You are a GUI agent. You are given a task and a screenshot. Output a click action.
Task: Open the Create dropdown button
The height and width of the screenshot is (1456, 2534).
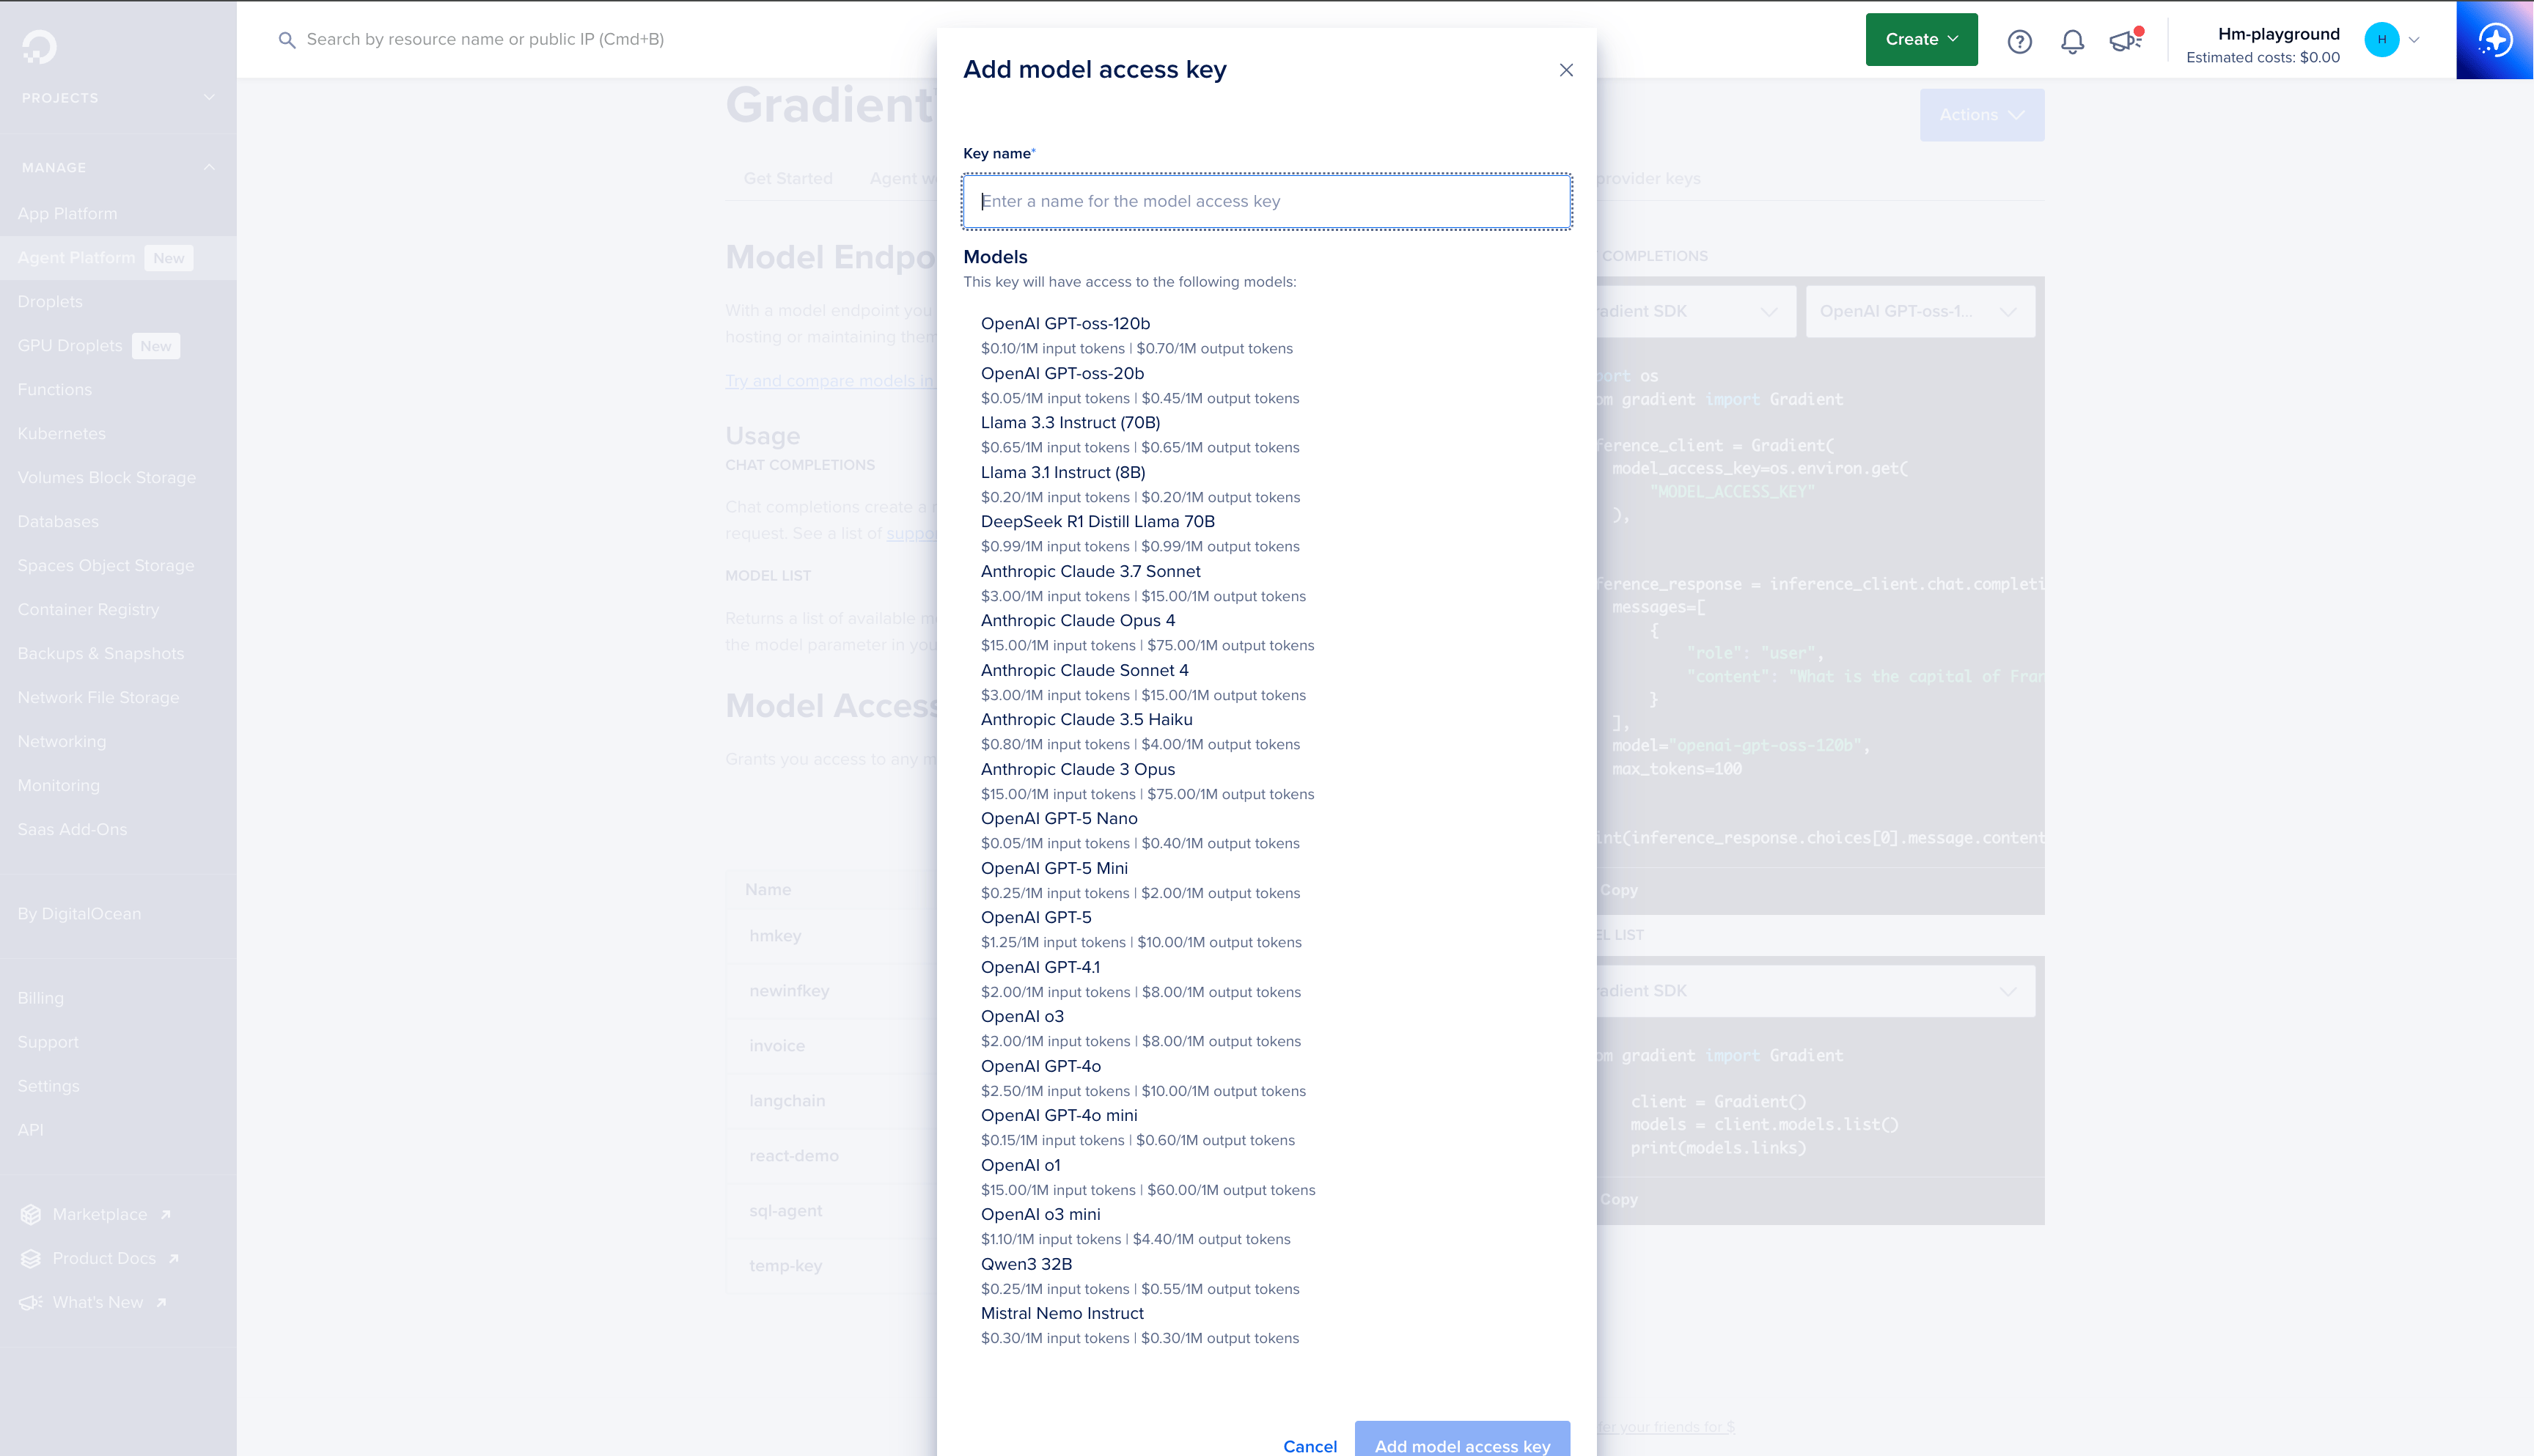pos(1921,40)
